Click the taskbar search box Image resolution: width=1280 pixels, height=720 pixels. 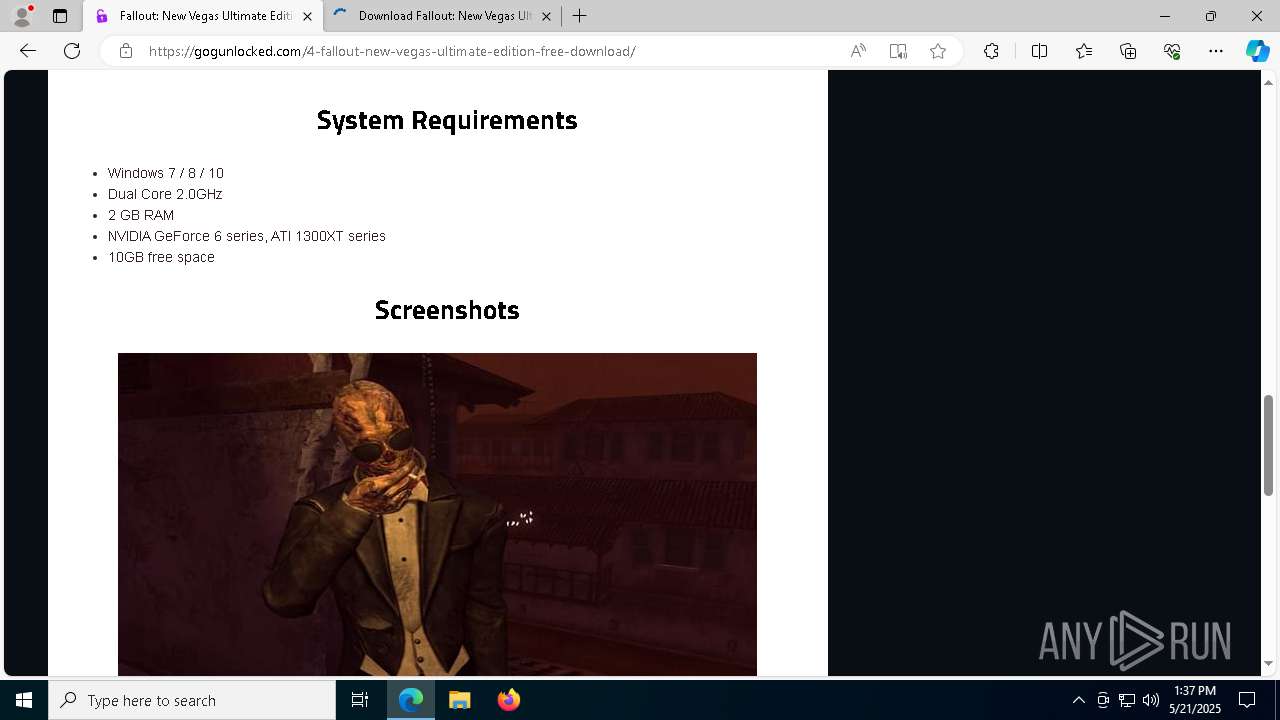[x=192, y=700]
